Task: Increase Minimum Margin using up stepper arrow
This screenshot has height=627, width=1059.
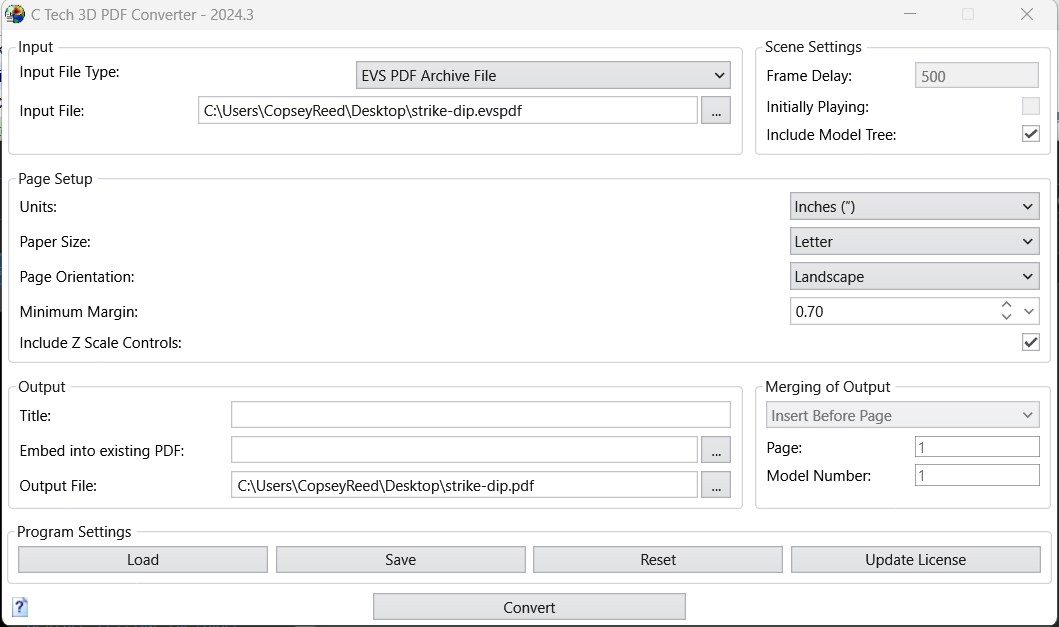Action: pos(1007,306)
